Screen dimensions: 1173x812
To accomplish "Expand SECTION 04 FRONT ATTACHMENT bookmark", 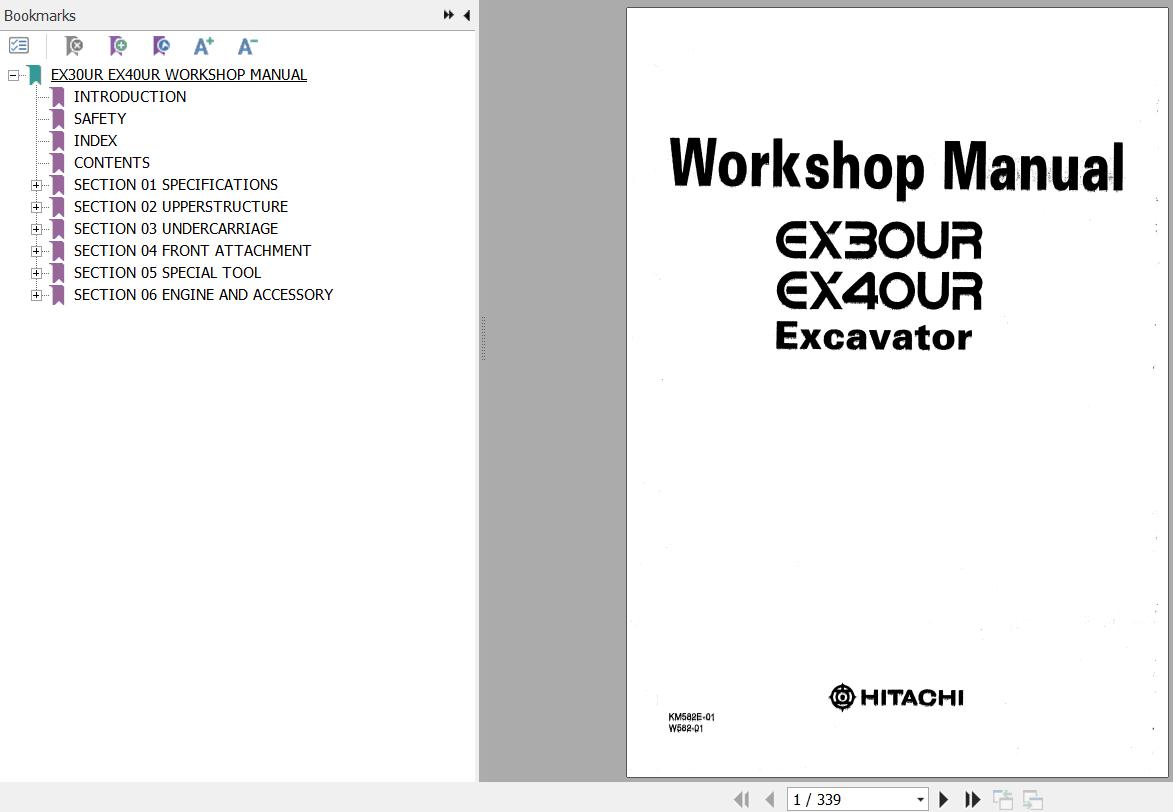I will [x=36, y=251].
